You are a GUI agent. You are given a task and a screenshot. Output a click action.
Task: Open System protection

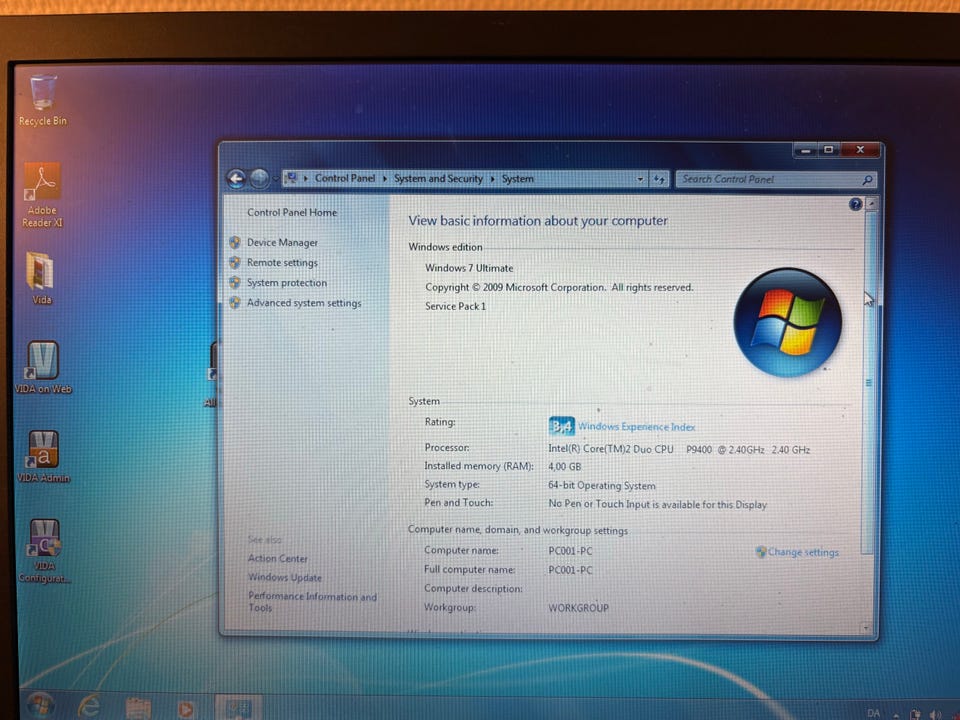pyautogui.click(x=287, y=283)
